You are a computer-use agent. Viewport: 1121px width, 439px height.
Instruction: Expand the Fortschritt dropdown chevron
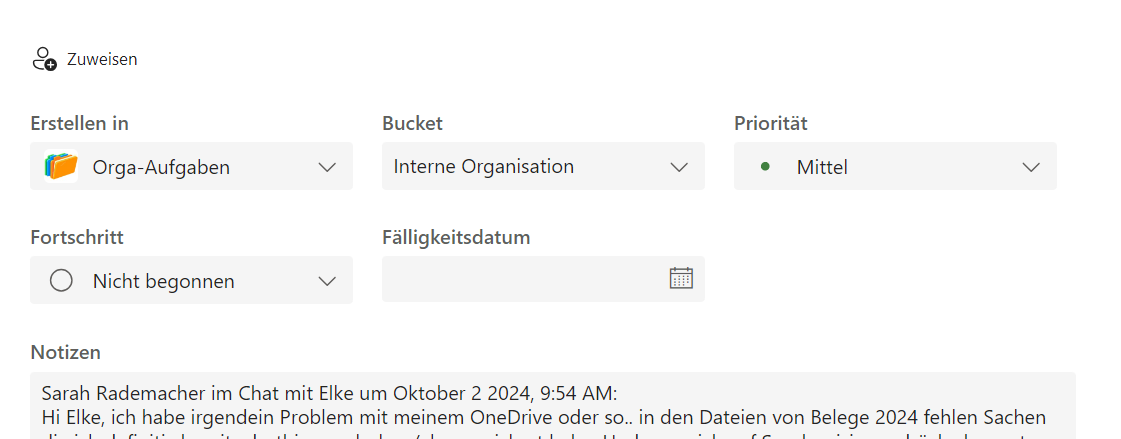pos(327,281)
